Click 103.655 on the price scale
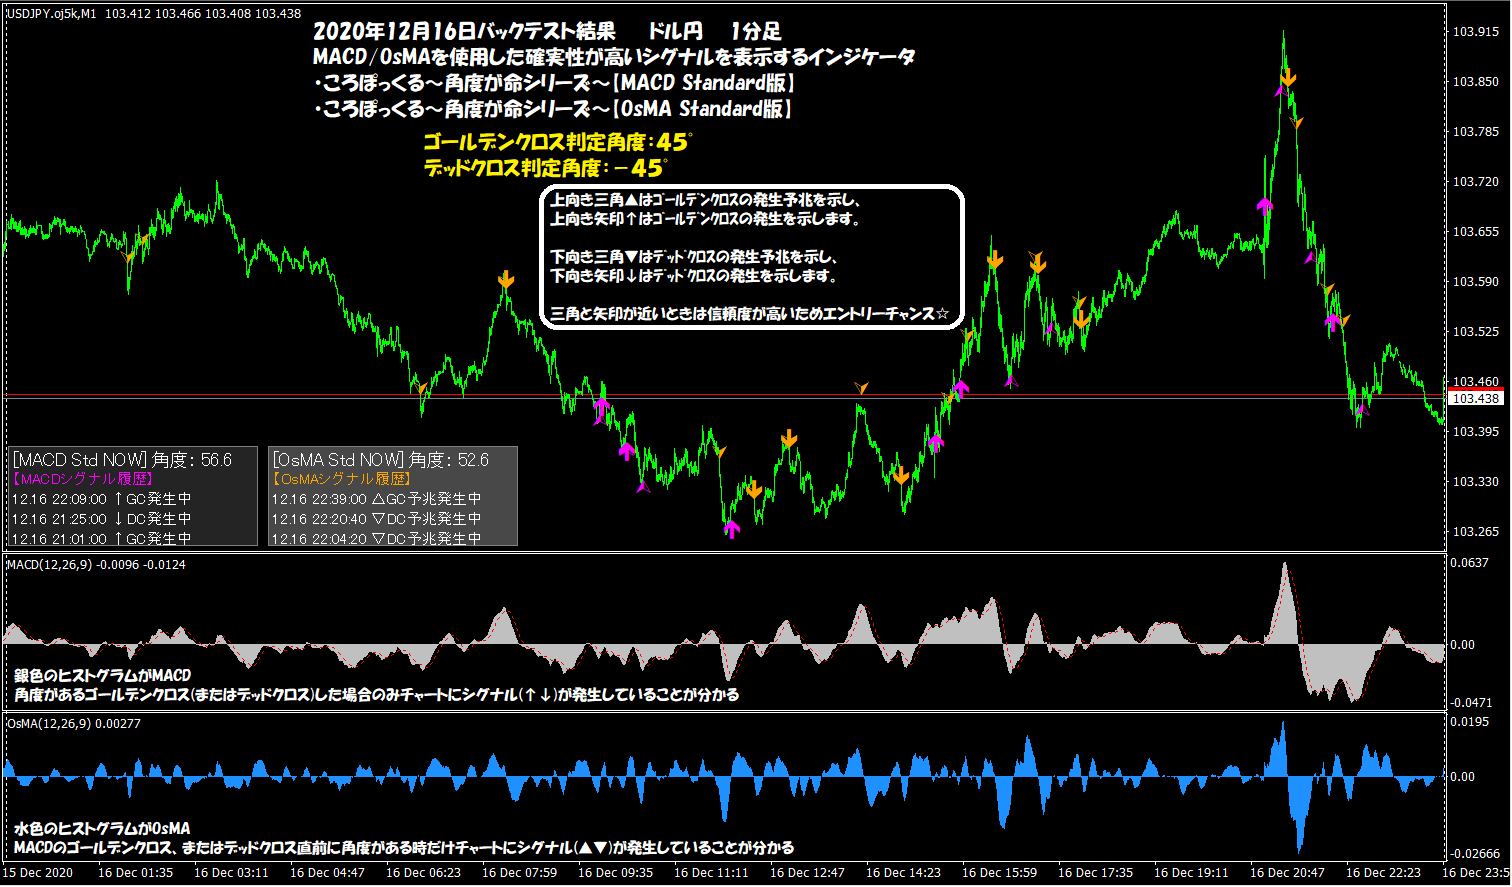Image resolution: width=1512 pixels, height=887 pixels. pos(1476,232)
